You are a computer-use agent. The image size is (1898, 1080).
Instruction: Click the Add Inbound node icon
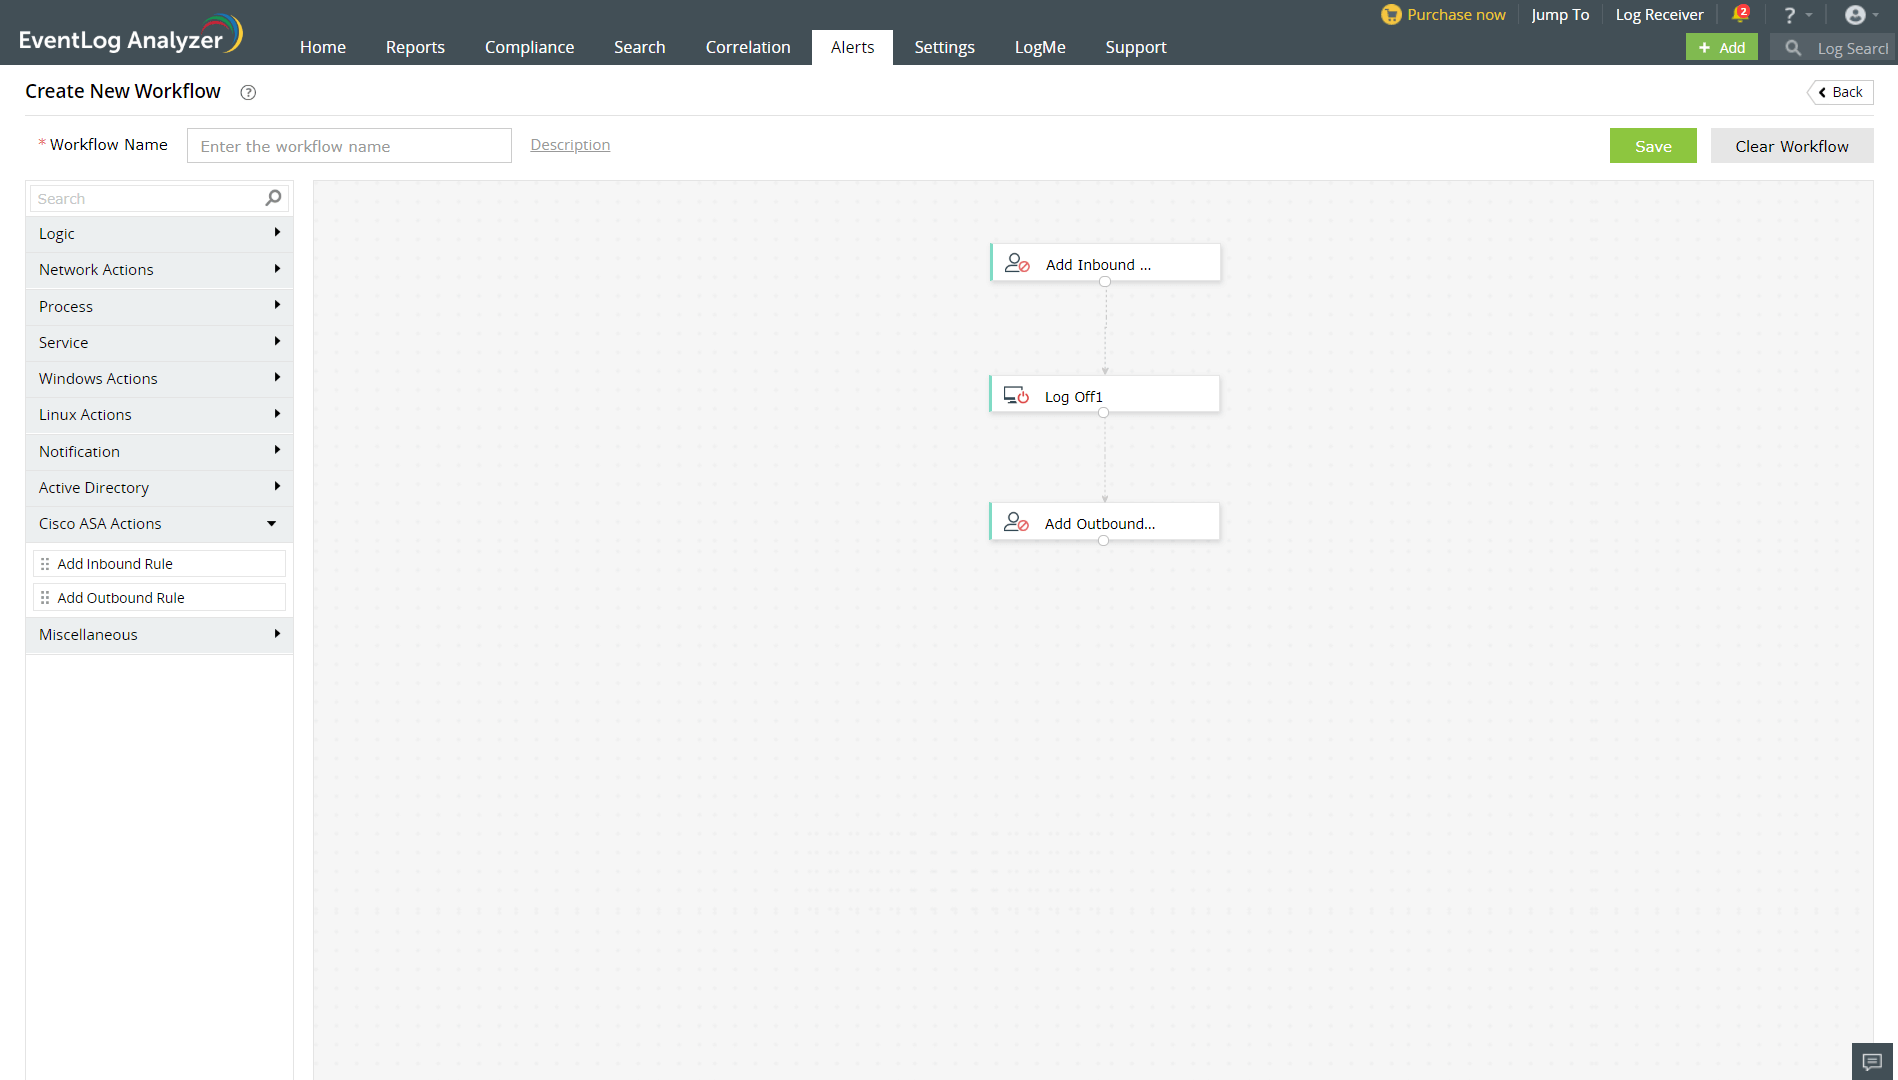point(1017,263)
